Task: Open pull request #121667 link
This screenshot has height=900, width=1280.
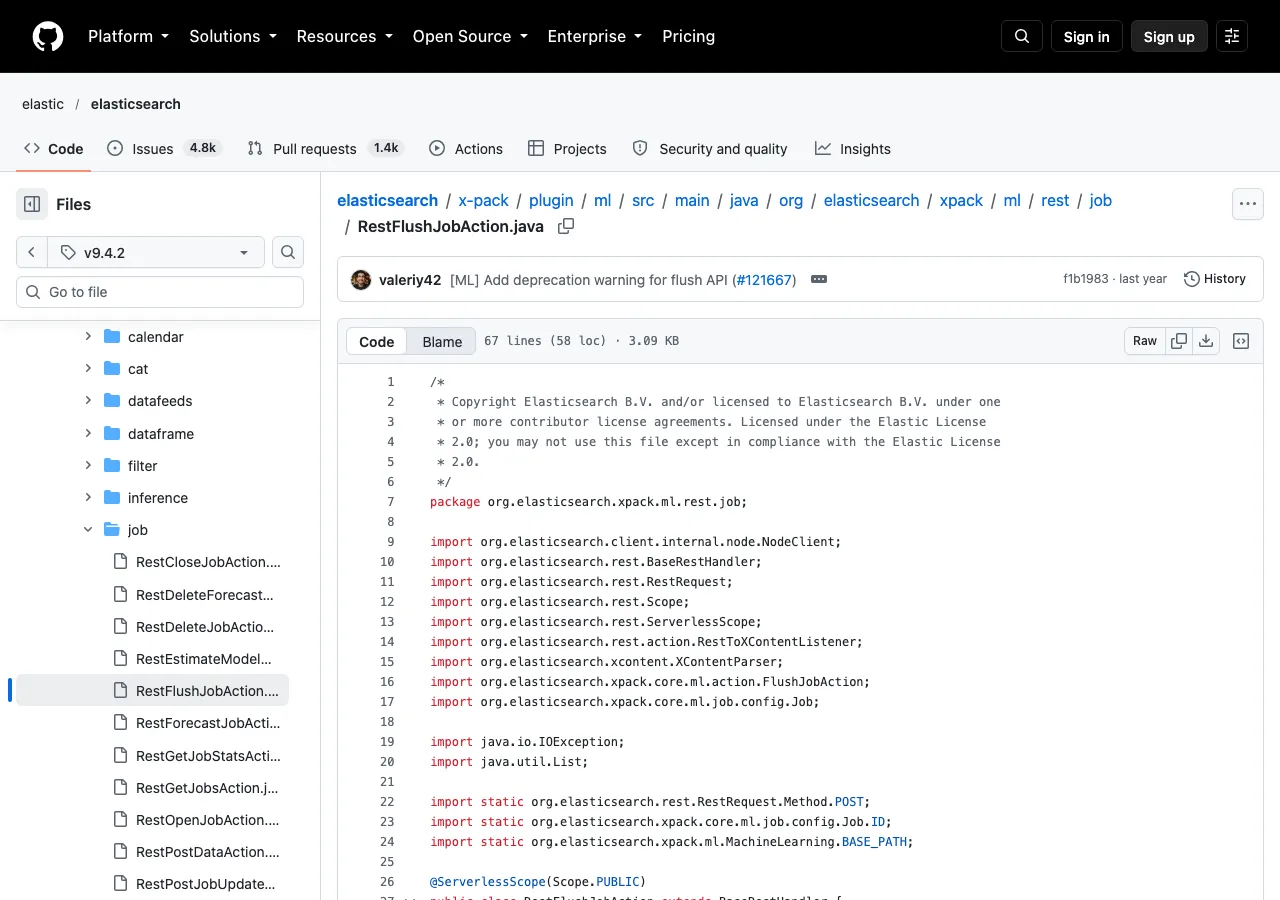Action: pyautogui.click(x=765, y=280)
